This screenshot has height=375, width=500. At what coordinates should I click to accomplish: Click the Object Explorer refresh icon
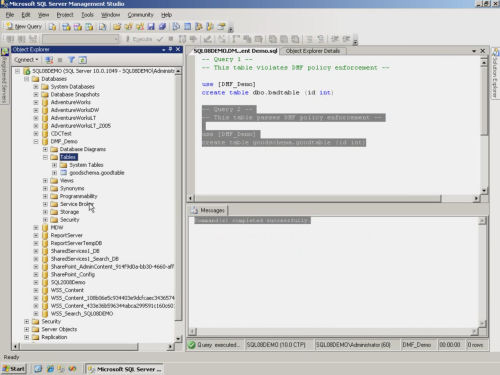click(x=83, y=60)
